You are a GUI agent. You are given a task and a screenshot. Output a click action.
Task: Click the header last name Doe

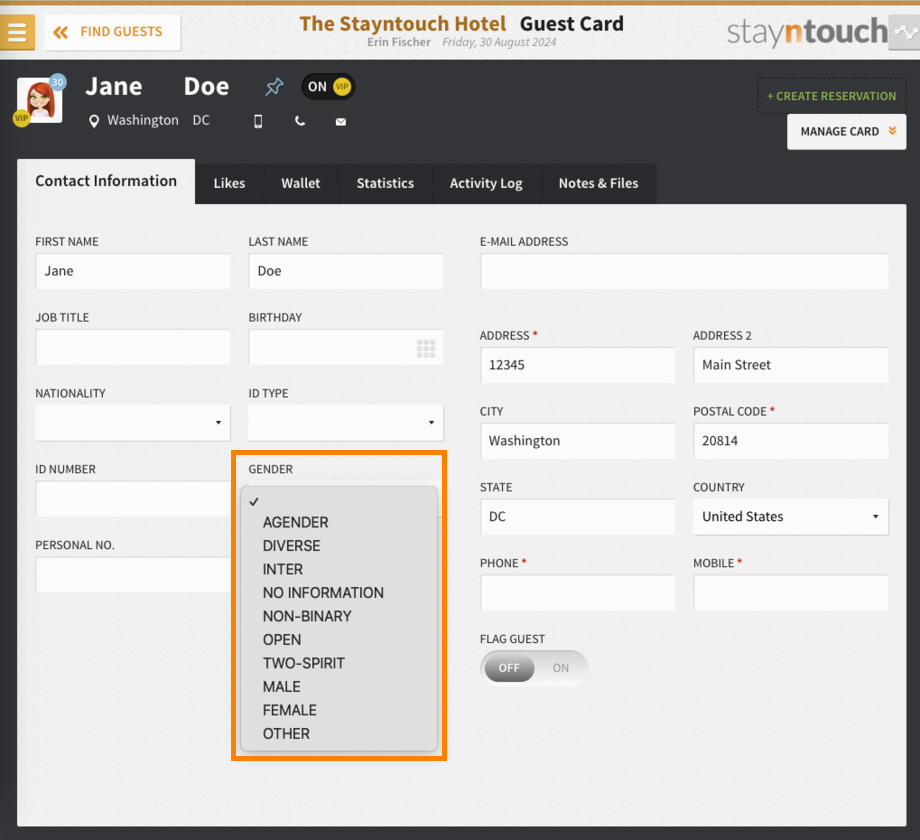click(207, 87)
